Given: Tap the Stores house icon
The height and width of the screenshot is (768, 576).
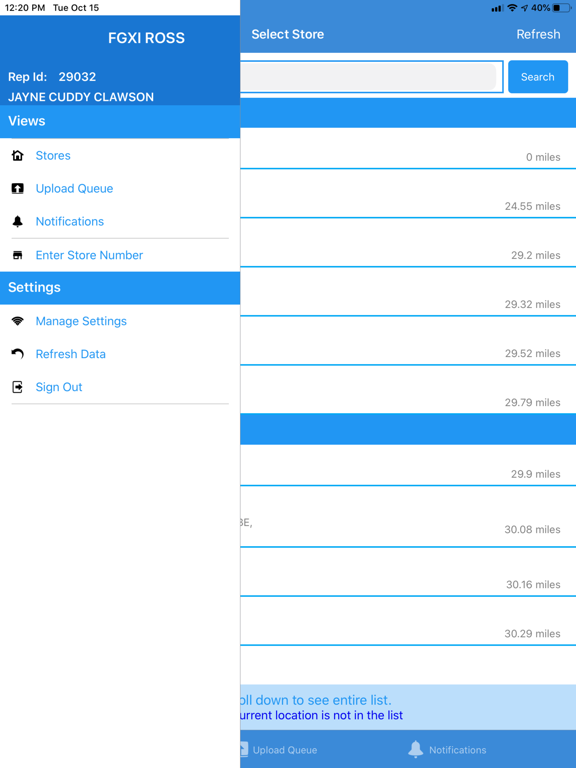Looking at the screenshot, I should (18, 156).
